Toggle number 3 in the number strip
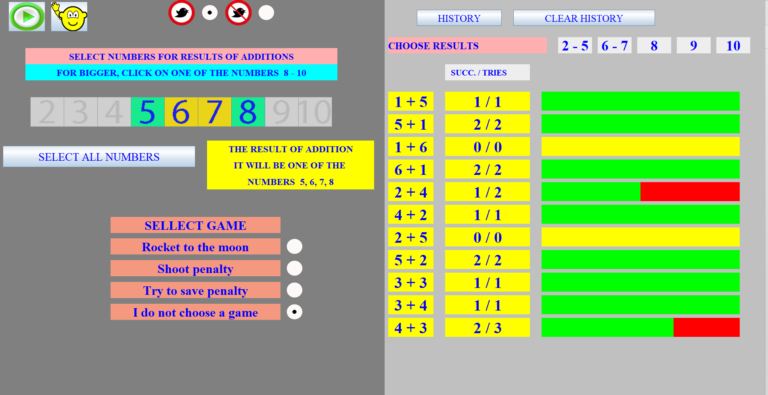Viewport: 768px width, 395px height. pyautogui.click(x=80, y=112)
